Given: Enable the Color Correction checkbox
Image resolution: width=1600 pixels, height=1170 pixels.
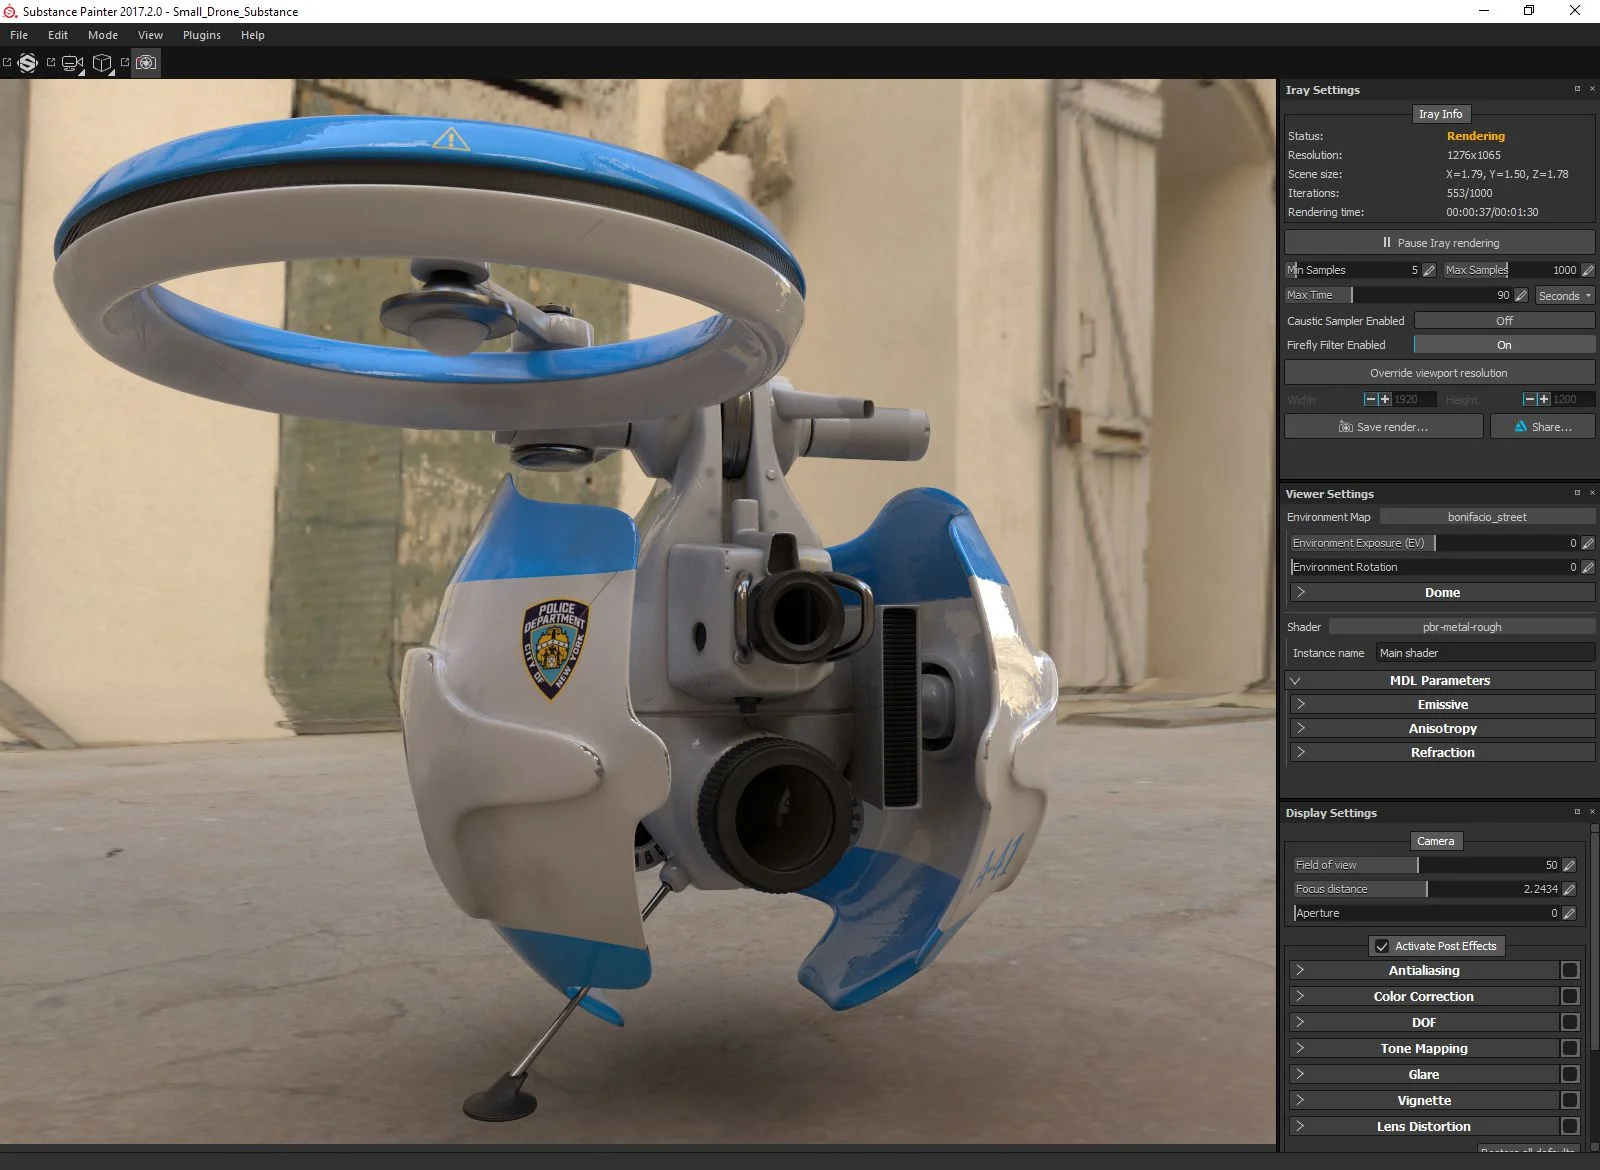Looking at the screenshot, I should 1570,996.
